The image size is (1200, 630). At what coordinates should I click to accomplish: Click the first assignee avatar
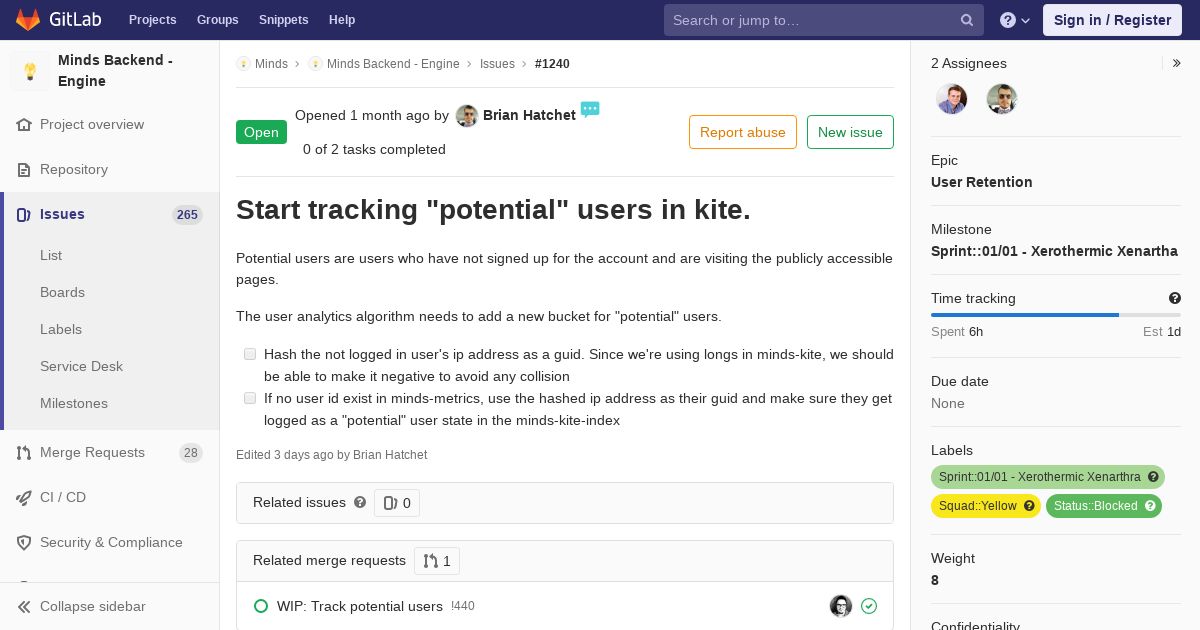(x=951, y=99)
